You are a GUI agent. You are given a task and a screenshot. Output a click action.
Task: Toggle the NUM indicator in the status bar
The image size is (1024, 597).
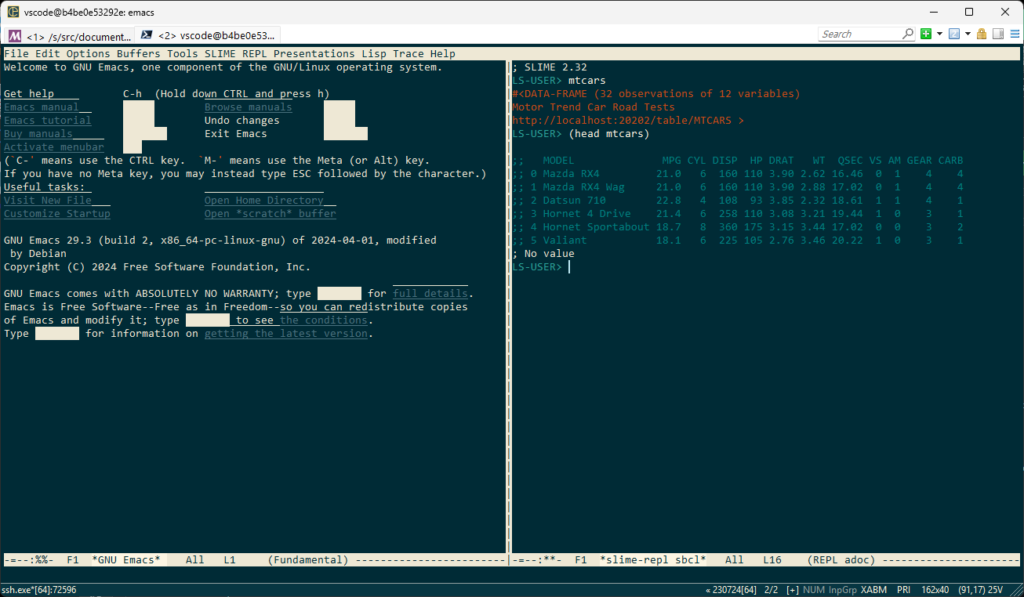tap(815, 590)
